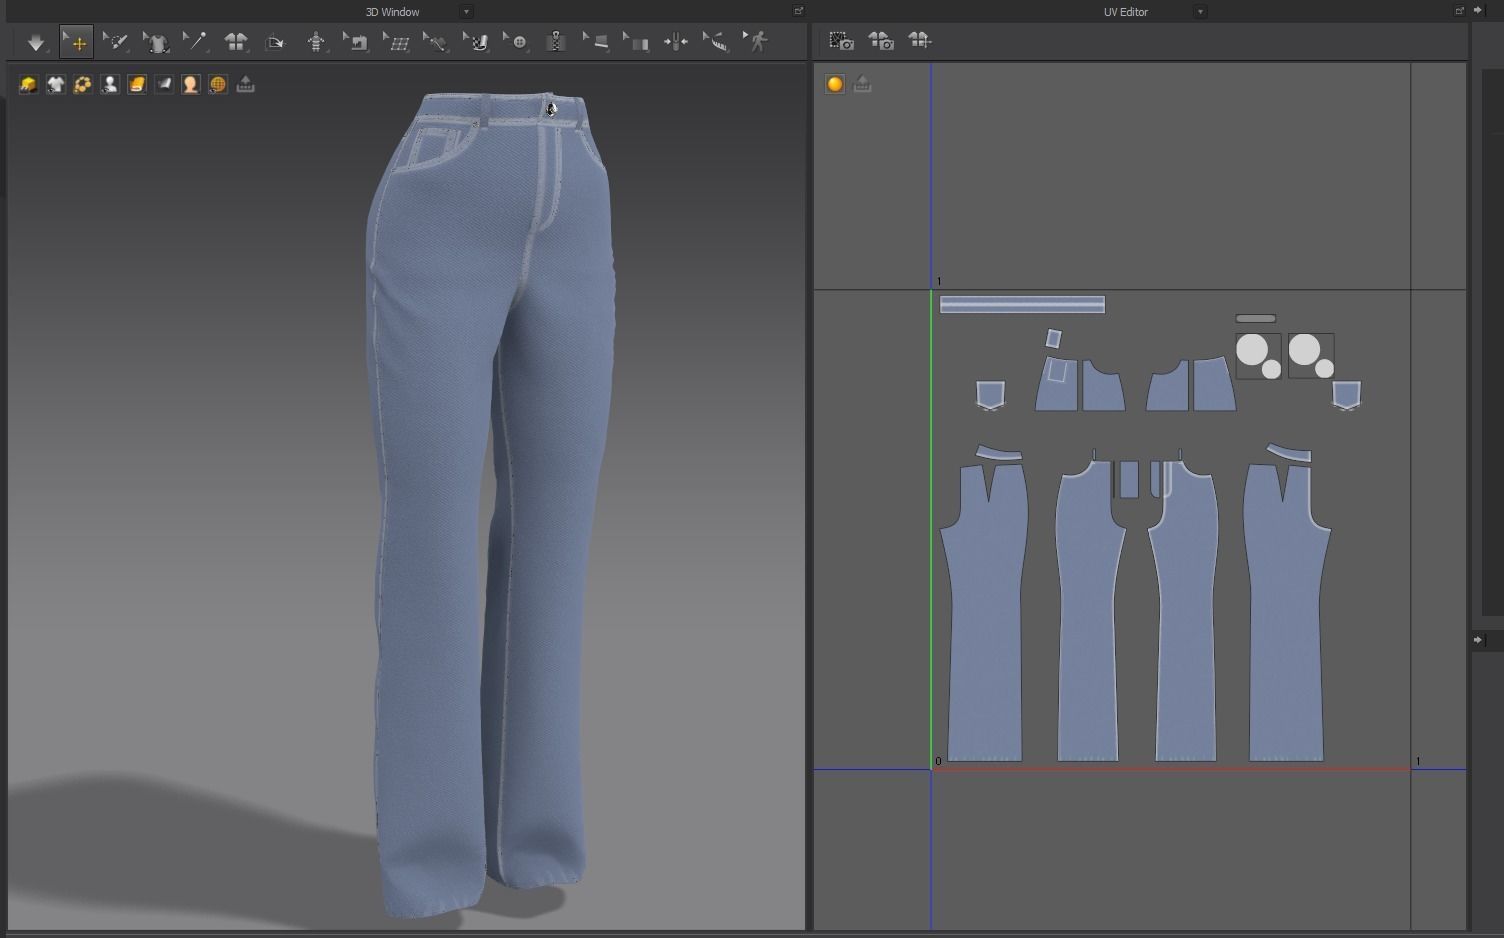Screen dimensions: 1504x938
Task: Click the Tack on Avatar arrows tool
Action: [676, 42]
